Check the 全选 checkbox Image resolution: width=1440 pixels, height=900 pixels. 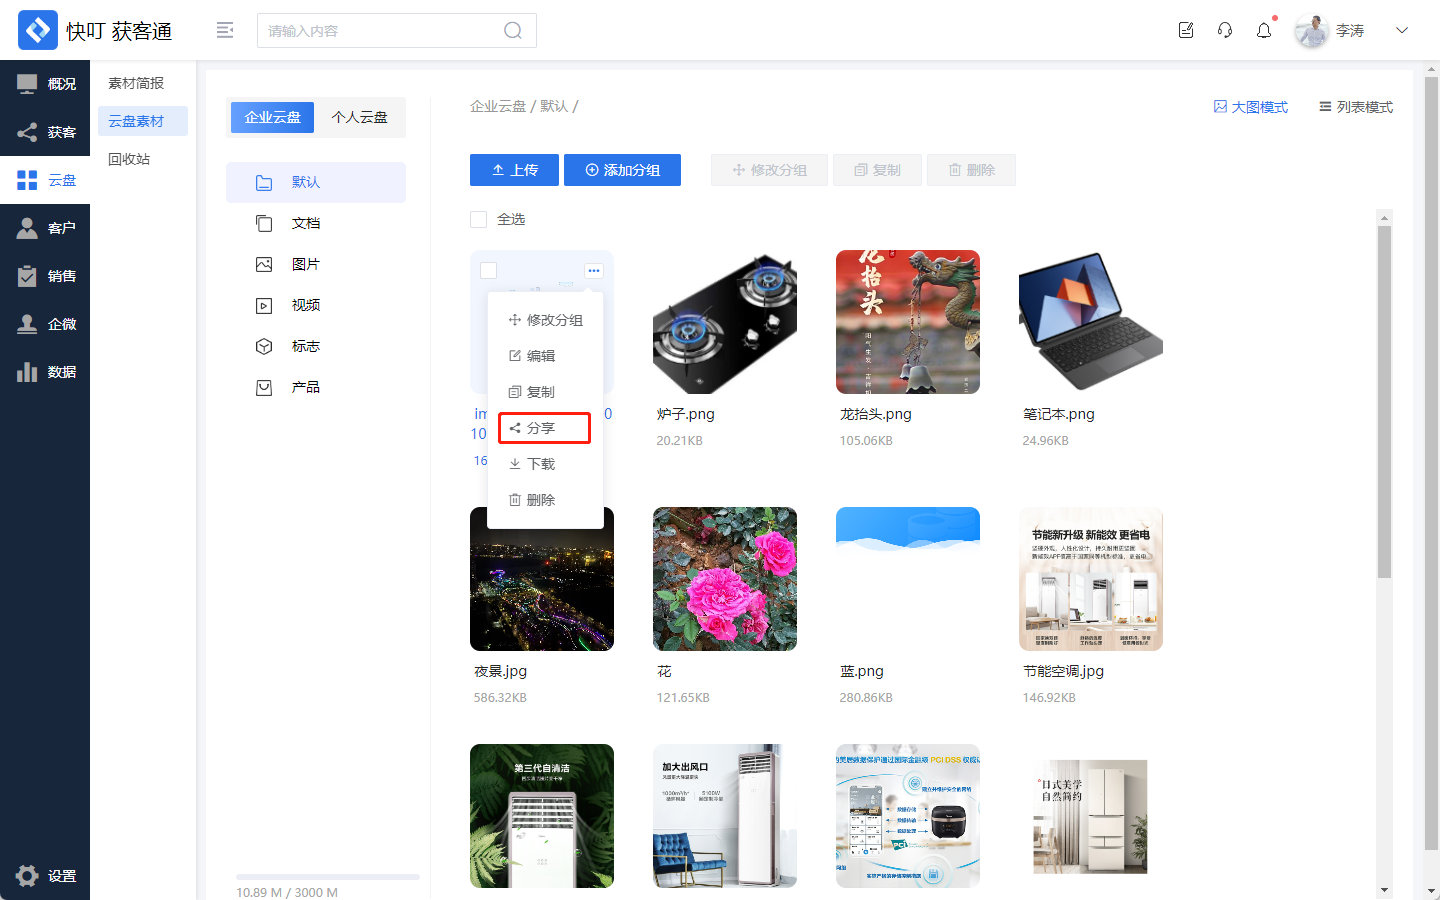click(479, 219)
